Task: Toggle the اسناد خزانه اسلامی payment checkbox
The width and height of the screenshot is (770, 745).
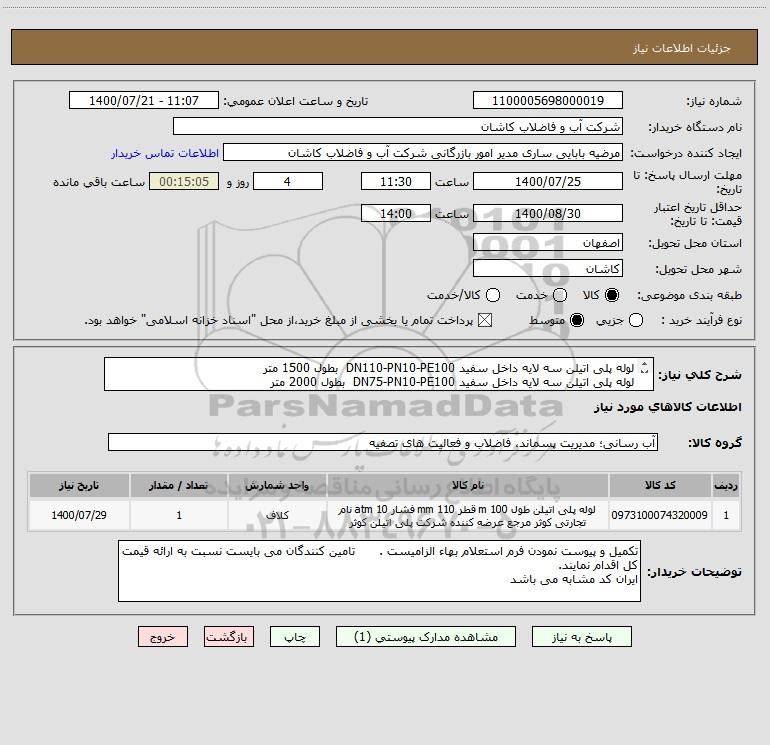Action: tap(485, 320)
